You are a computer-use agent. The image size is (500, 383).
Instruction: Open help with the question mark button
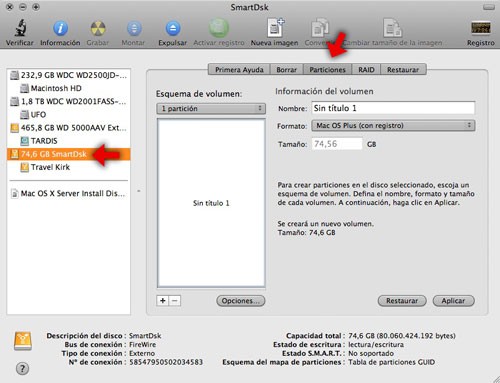[x=22, y=369]
